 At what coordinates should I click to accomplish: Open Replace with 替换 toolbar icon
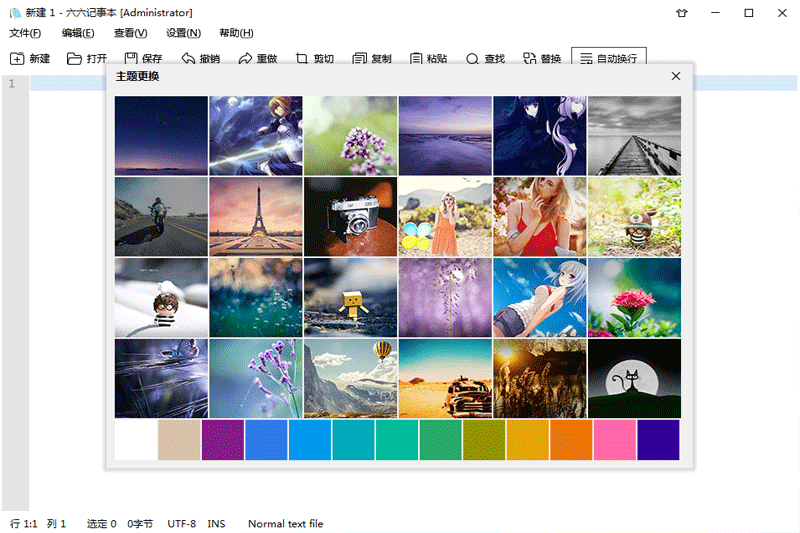tap(530, 59)
